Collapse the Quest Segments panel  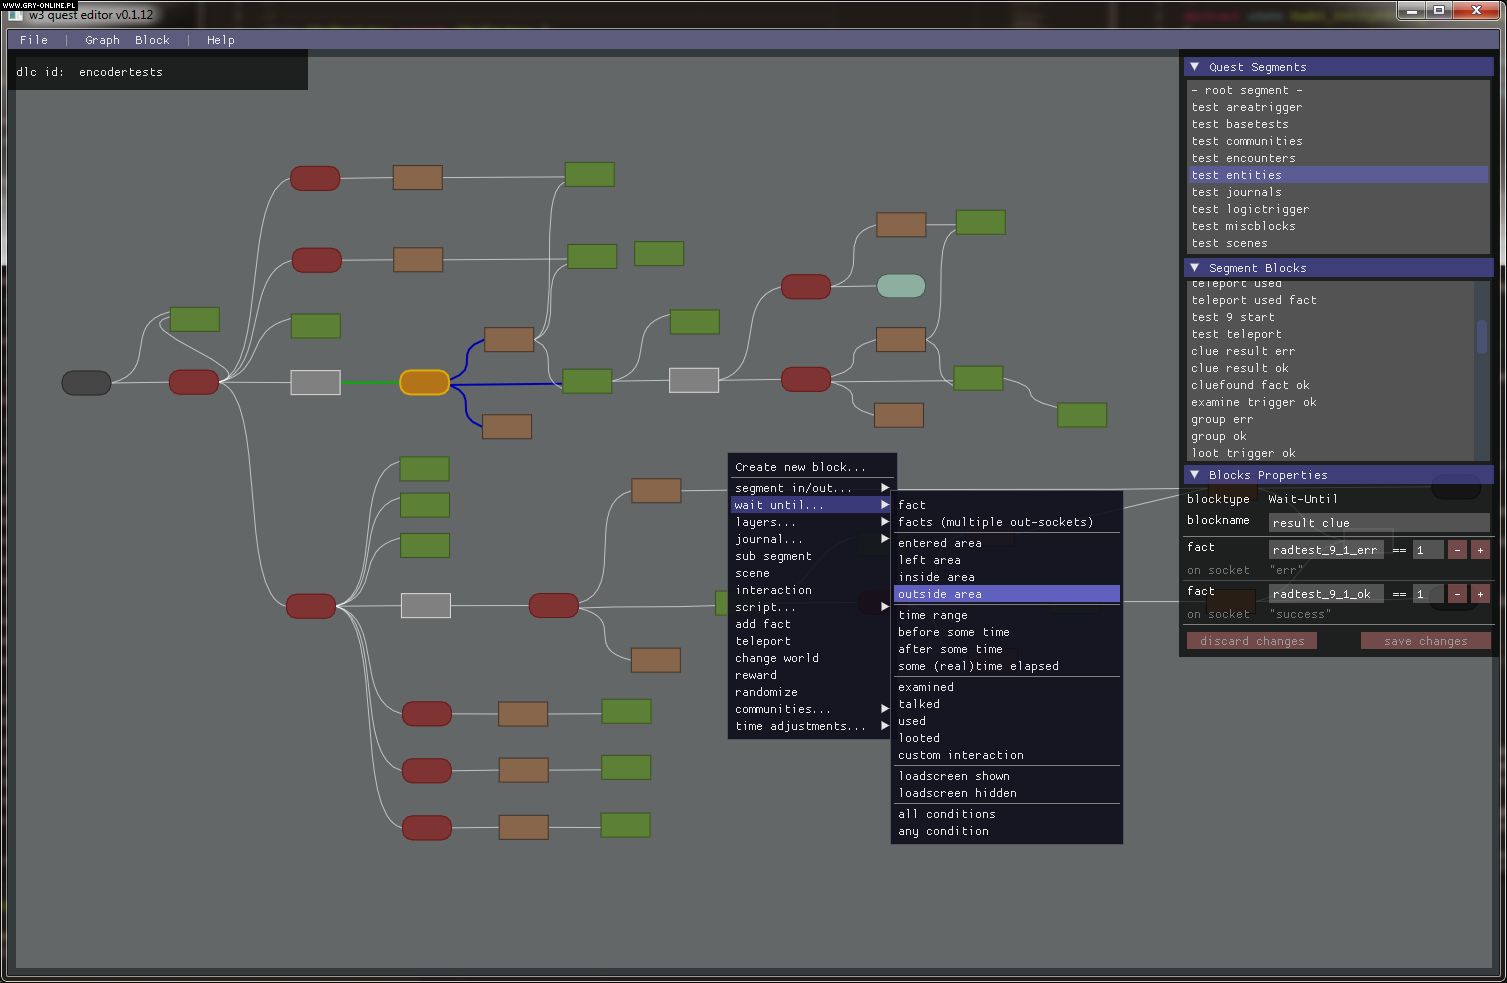[1194, 67]
